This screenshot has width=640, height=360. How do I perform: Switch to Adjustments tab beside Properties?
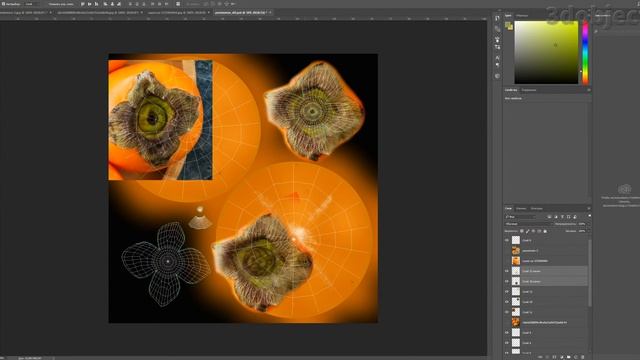click(x=529, y=90)
